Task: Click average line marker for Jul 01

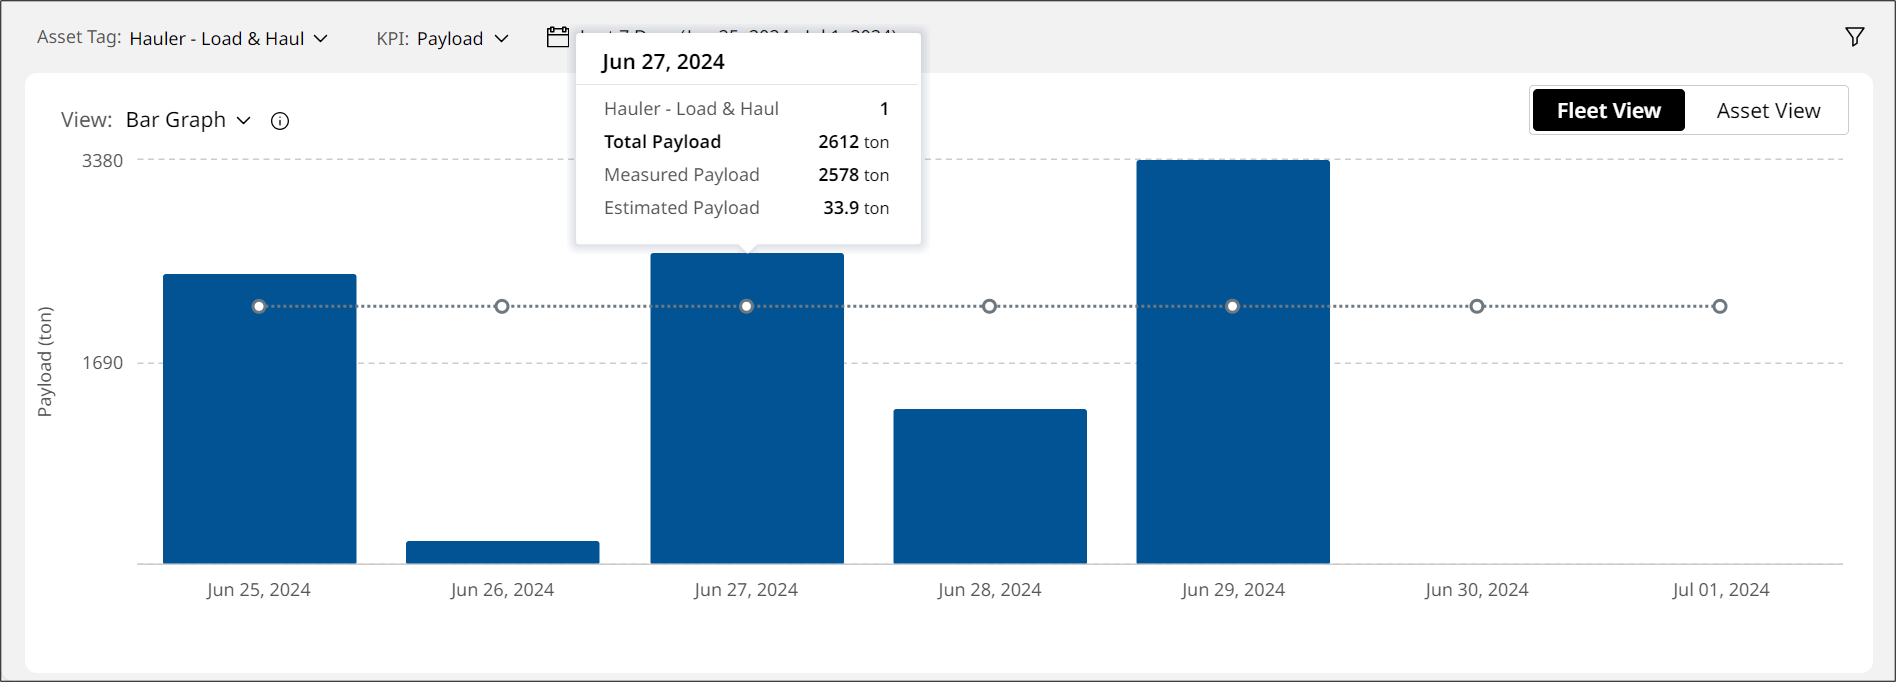Action: (x=1719, y=306)
